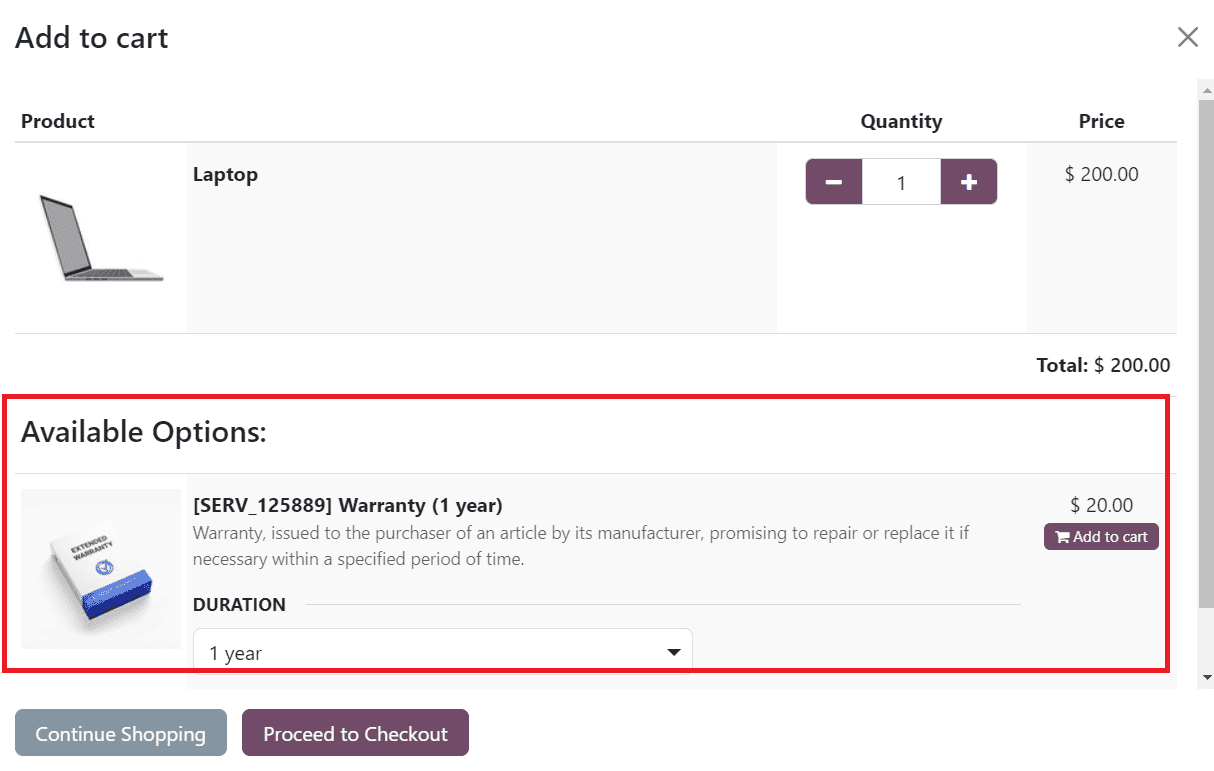Proceed to Checkout
The image size is (1214, 771).
click(x=355, y=733)
